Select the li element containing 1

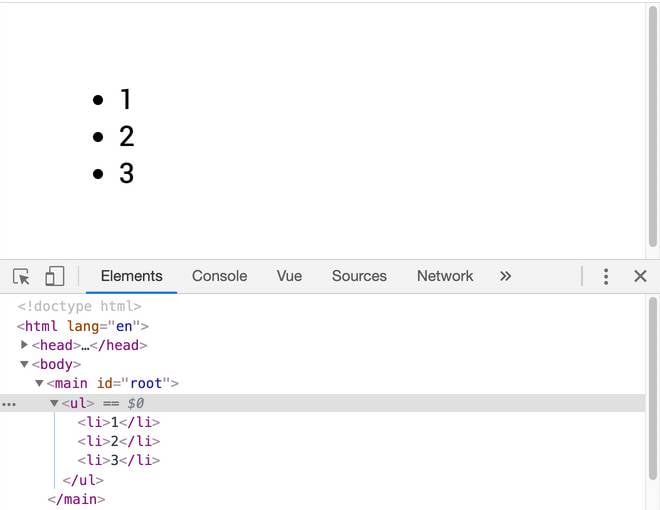[x=118, y=422]
